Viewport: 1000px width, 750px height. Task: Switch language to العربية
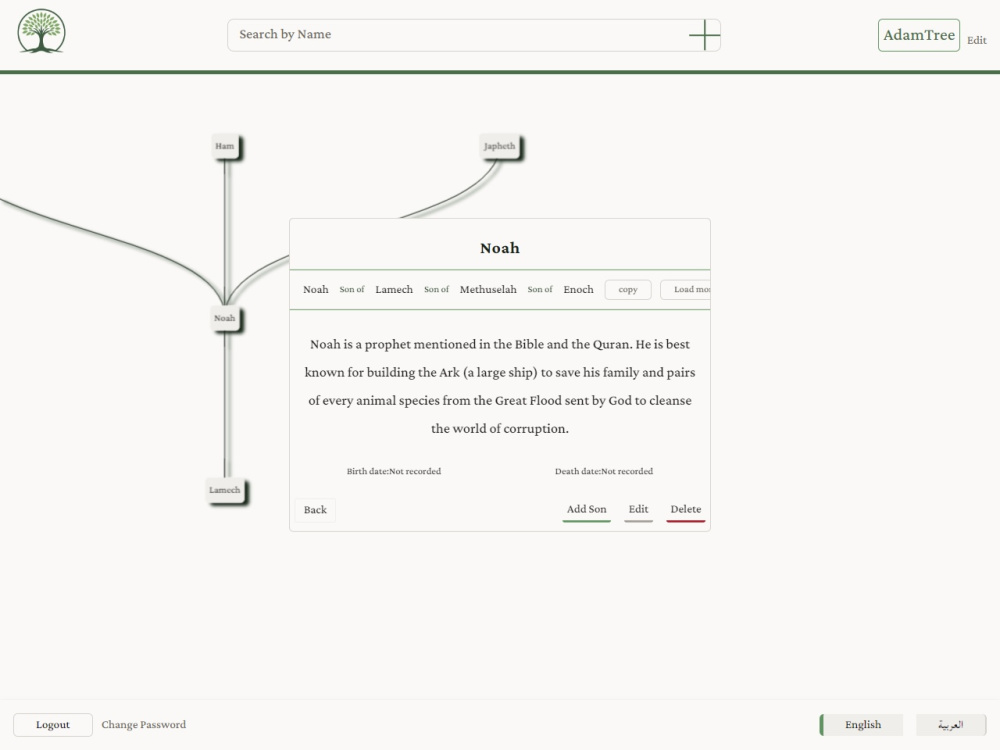click(x=951, y=724)
